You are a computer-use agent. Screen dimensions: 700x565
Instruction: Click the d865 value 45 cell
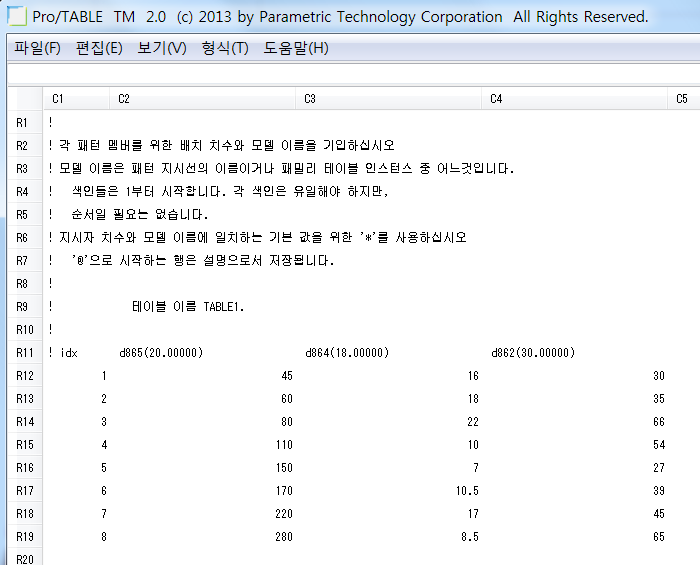tap(287, 376)
